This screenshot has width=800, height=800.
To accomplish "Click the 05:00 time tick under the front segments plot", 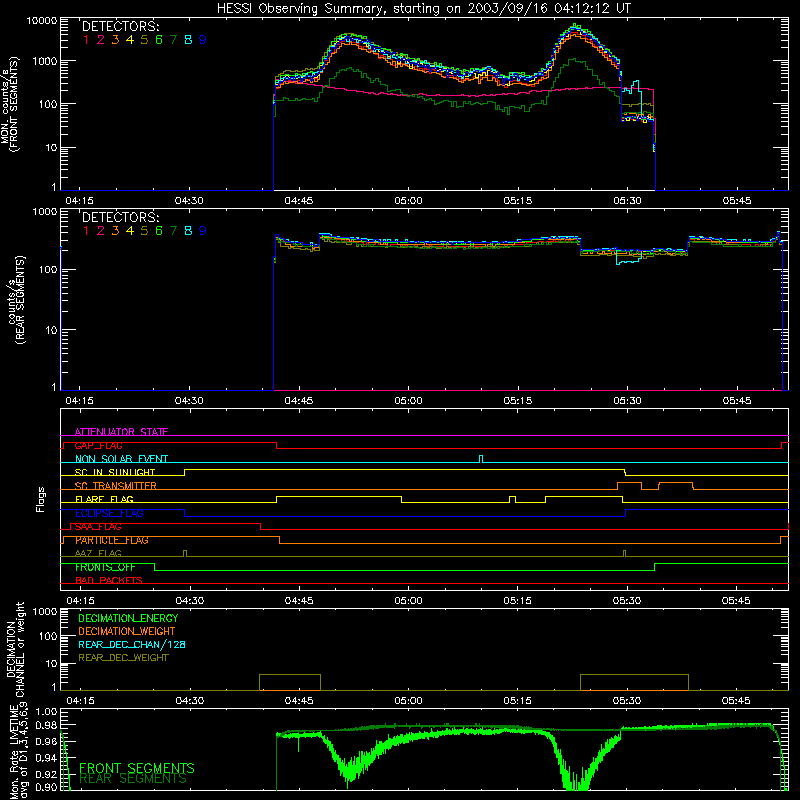I will coord(408,201).
